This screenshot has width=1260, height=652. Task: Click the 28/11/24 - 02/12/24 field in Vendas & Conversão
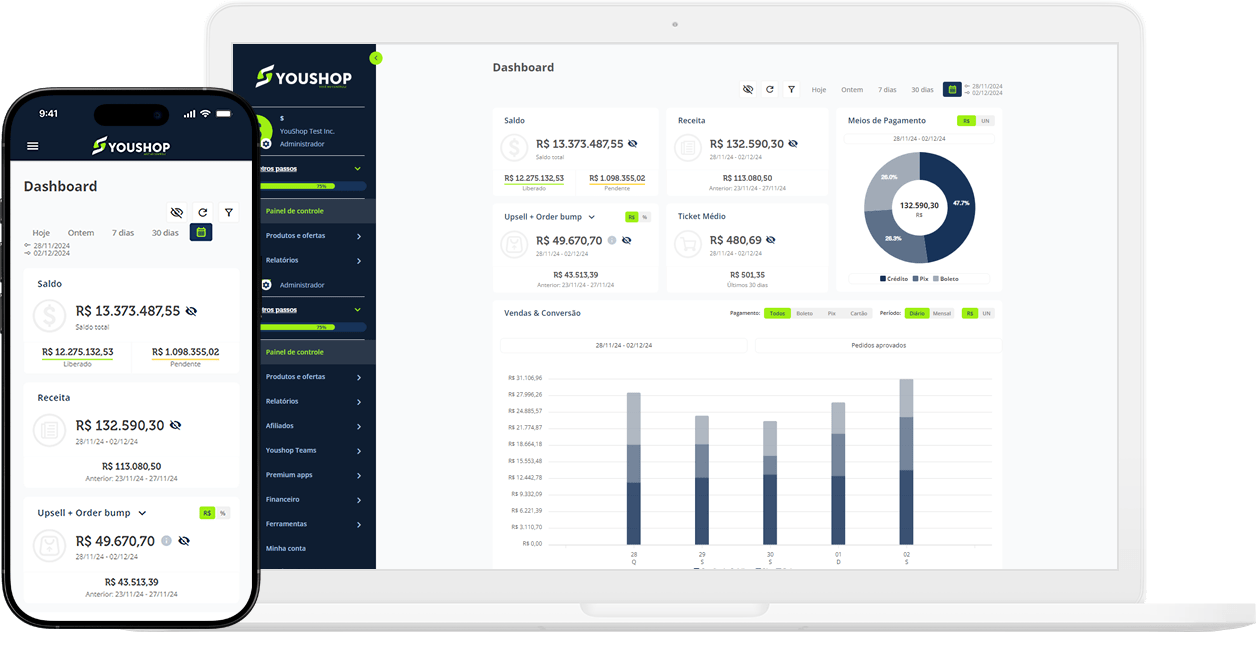click(624, 345)
